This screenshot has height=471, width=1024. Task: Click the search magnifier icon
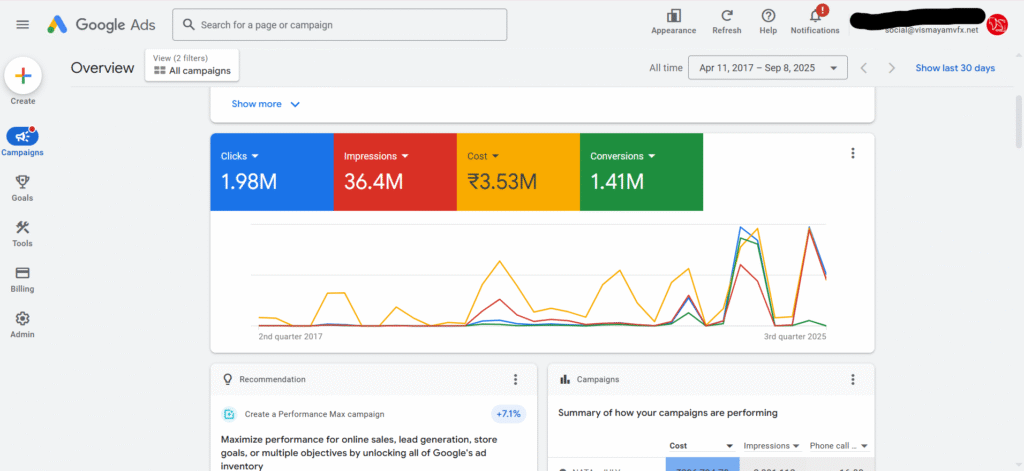(x=189, y=25)
